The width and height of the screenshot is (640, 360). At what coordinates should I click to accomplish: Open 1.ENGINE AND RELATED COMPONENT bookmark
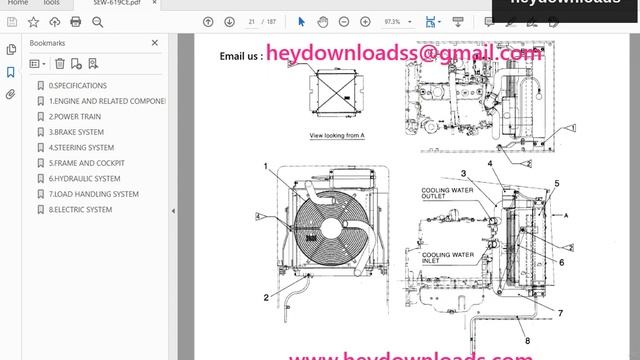point(107,101)
